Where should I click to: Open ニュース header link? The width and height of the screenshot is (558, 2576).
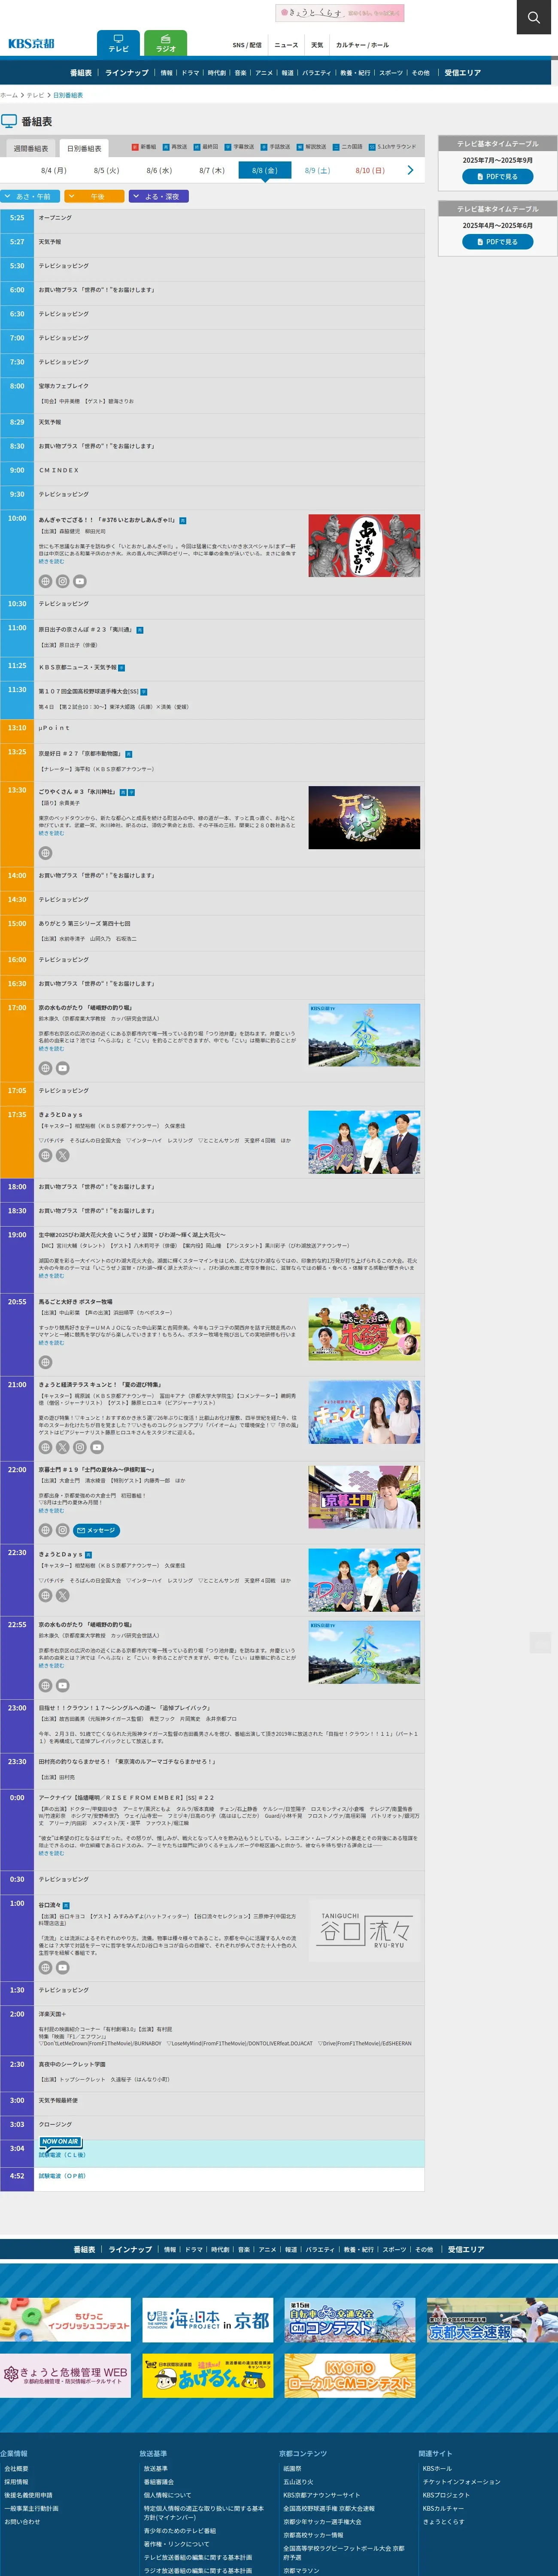click(286, 45)
